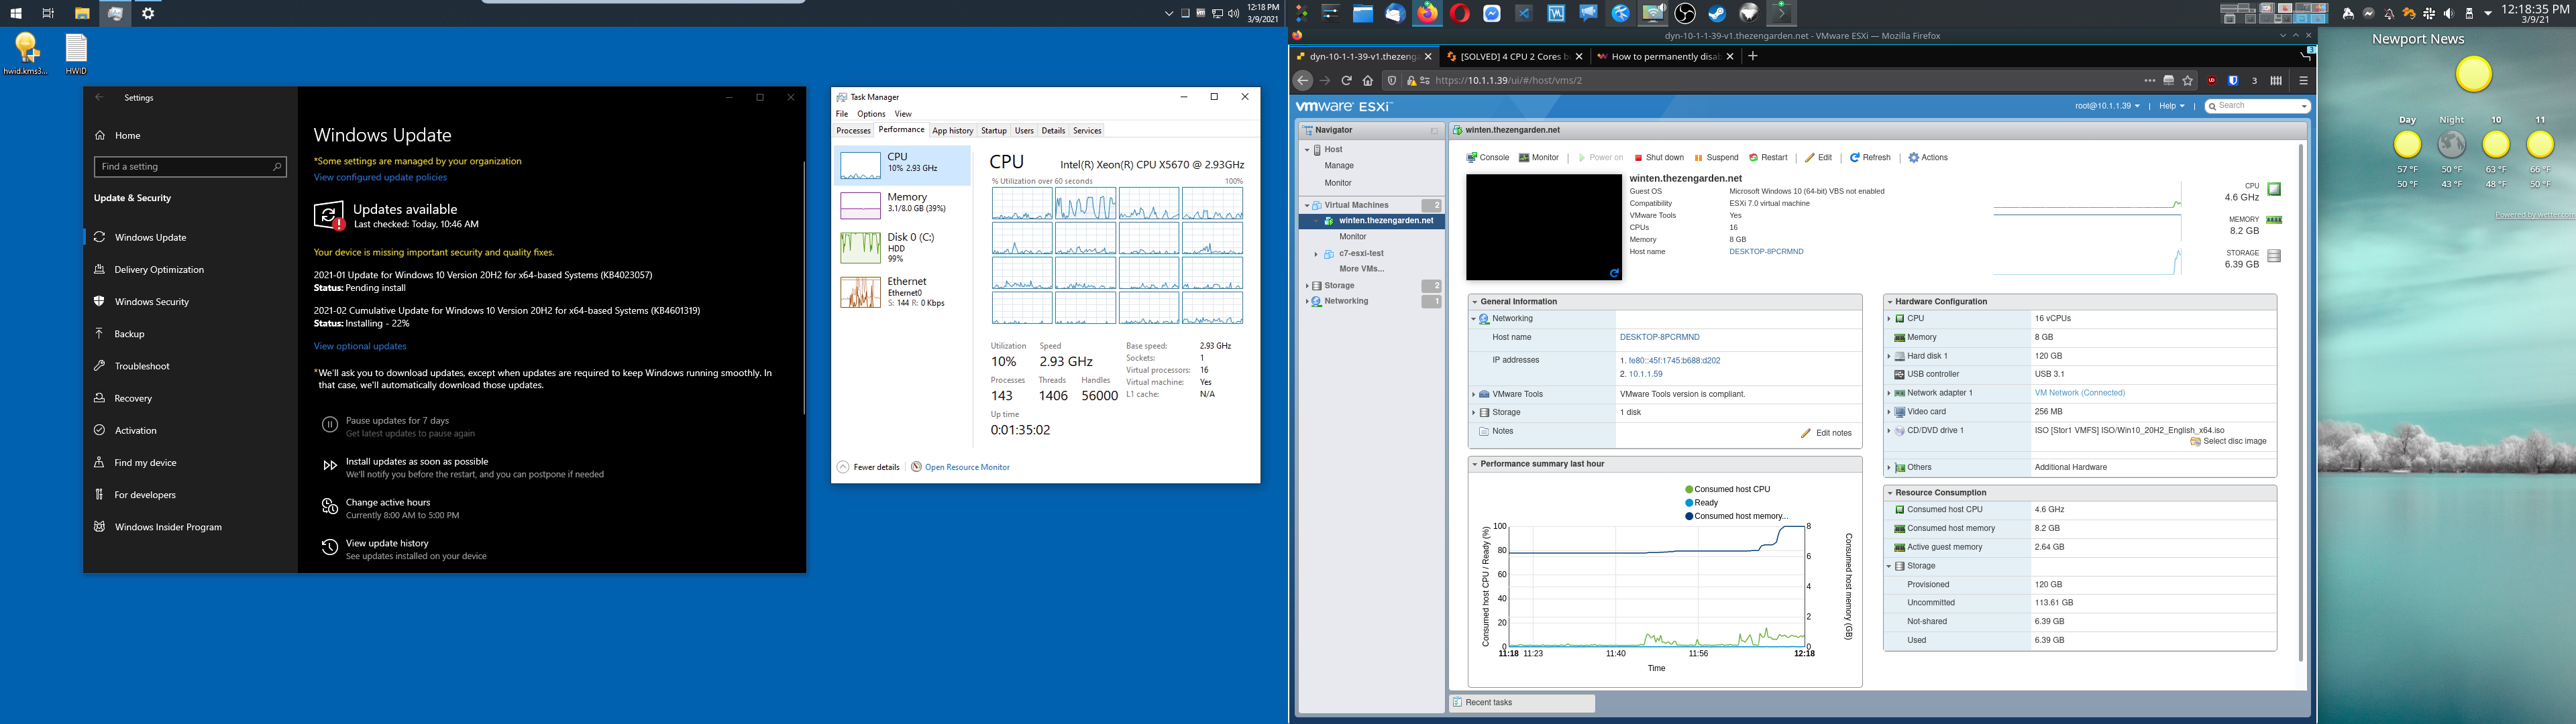This screenshot has height=724, width=2576.
Task: Click the Firefox reload page icon
Action: click(1346, 81)
